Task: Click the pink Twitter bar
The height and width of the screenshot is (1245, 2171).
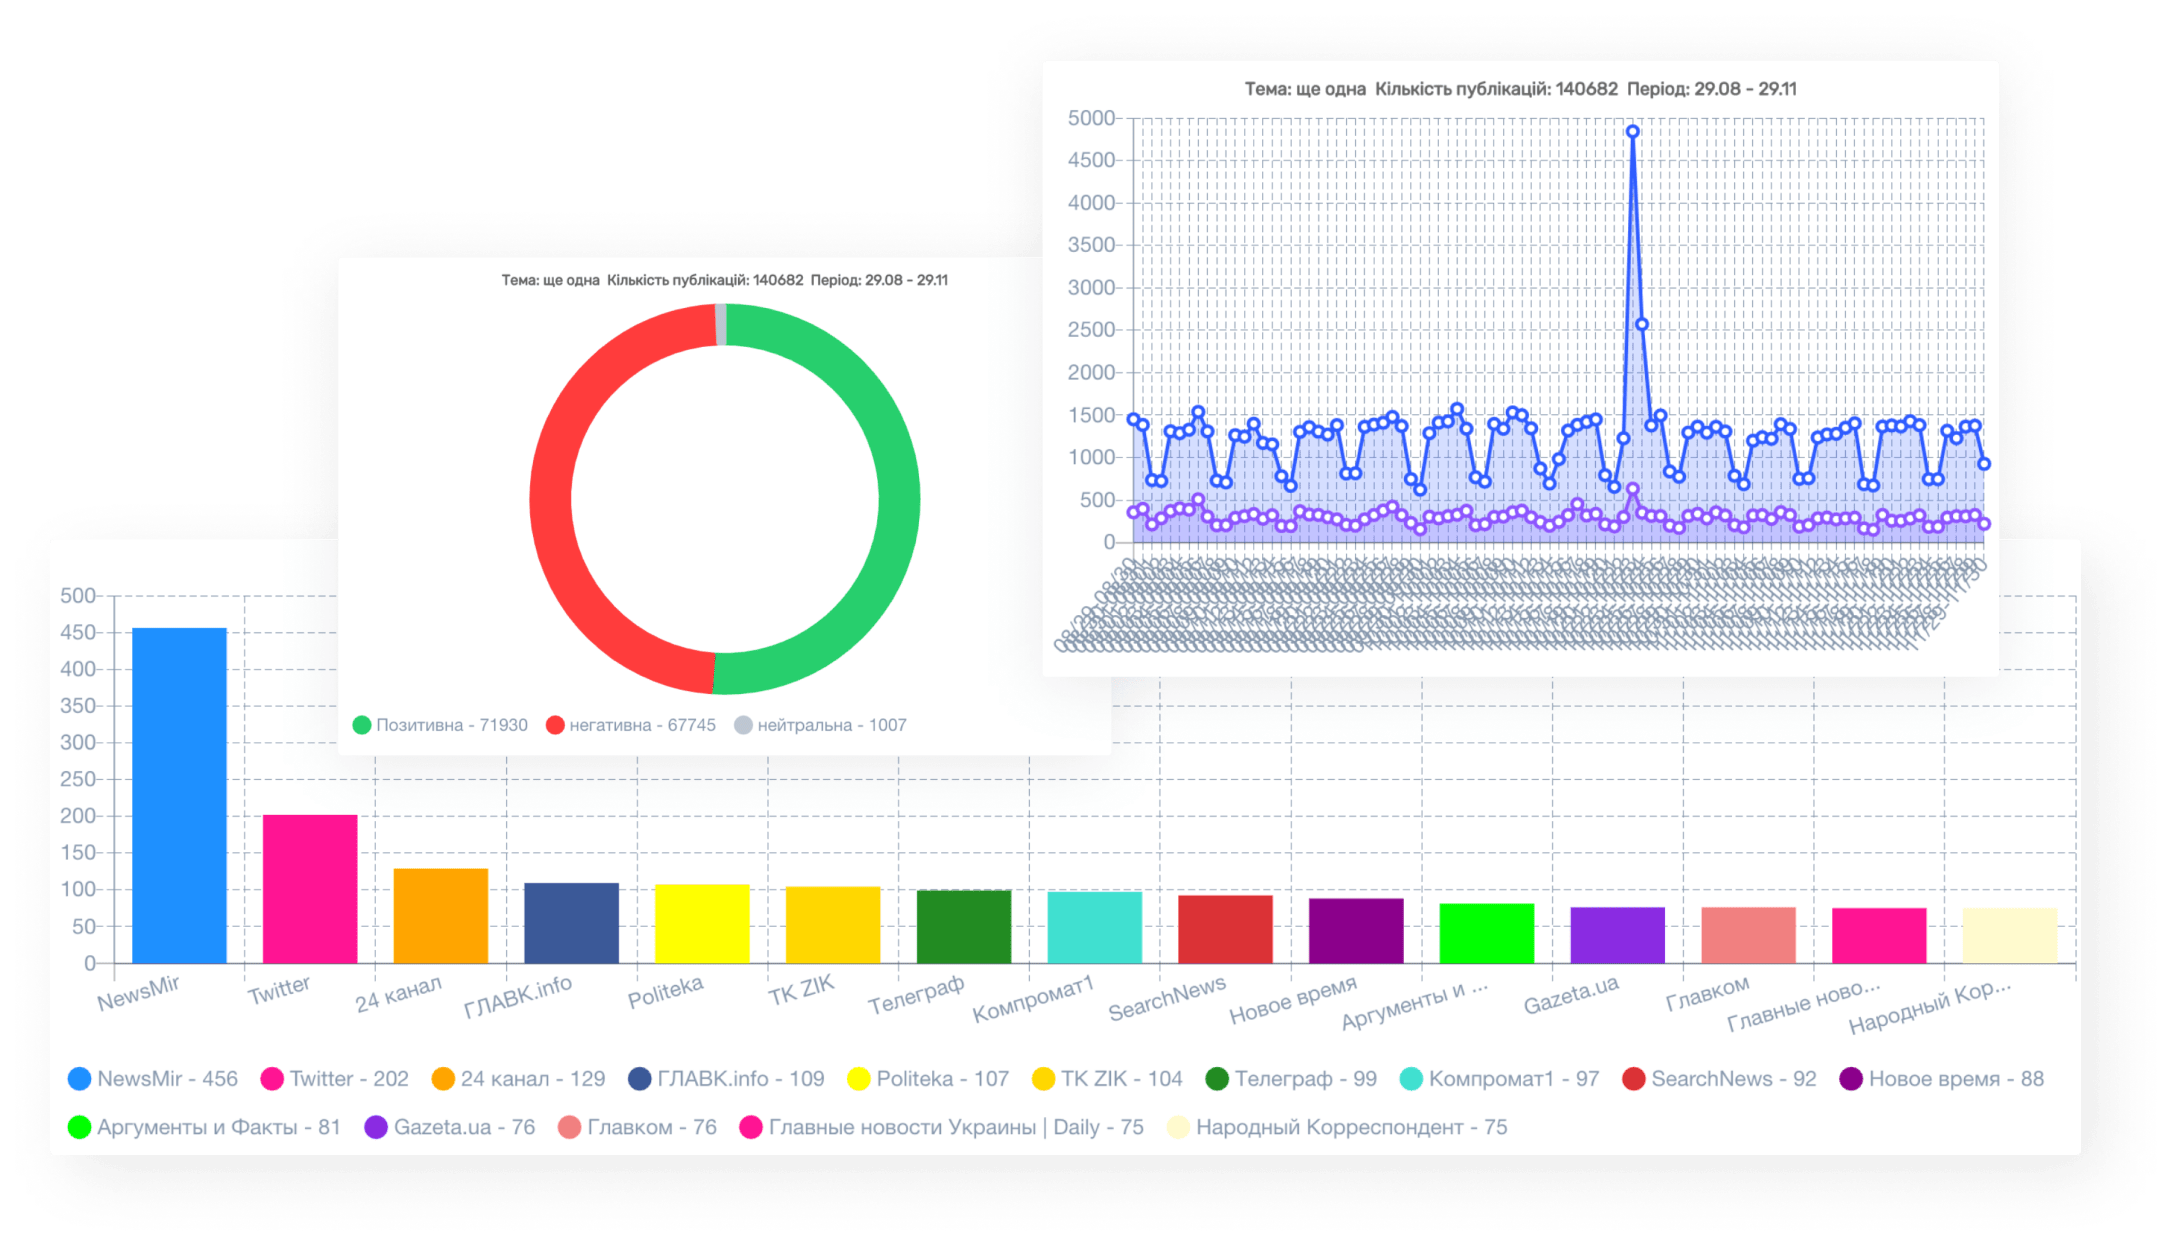Action: coord(310,889)
